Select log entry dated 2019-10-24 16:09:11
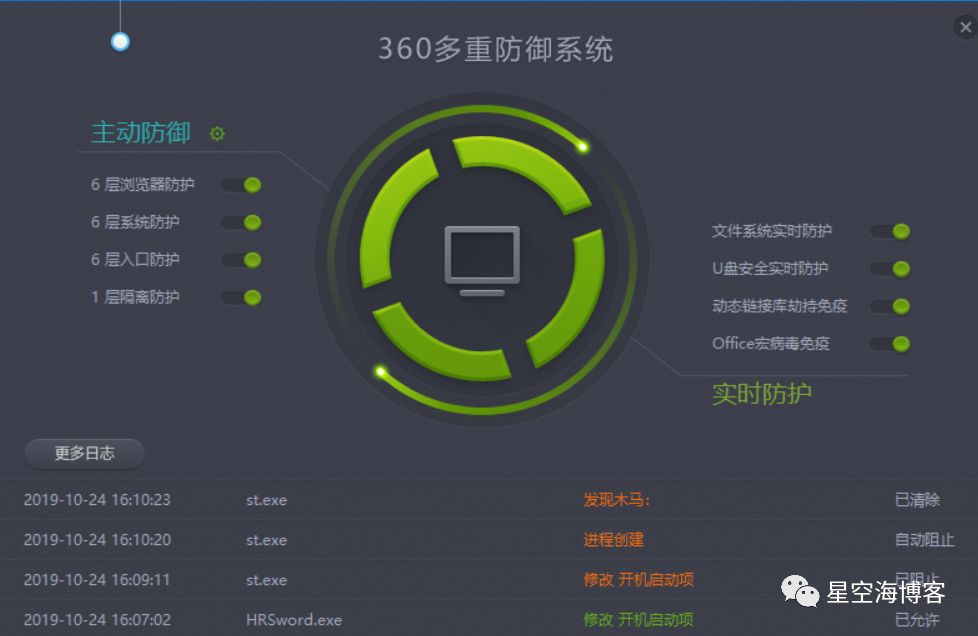Screen dimensions: 978x636 pyautogui.click(x=489, y=580)
